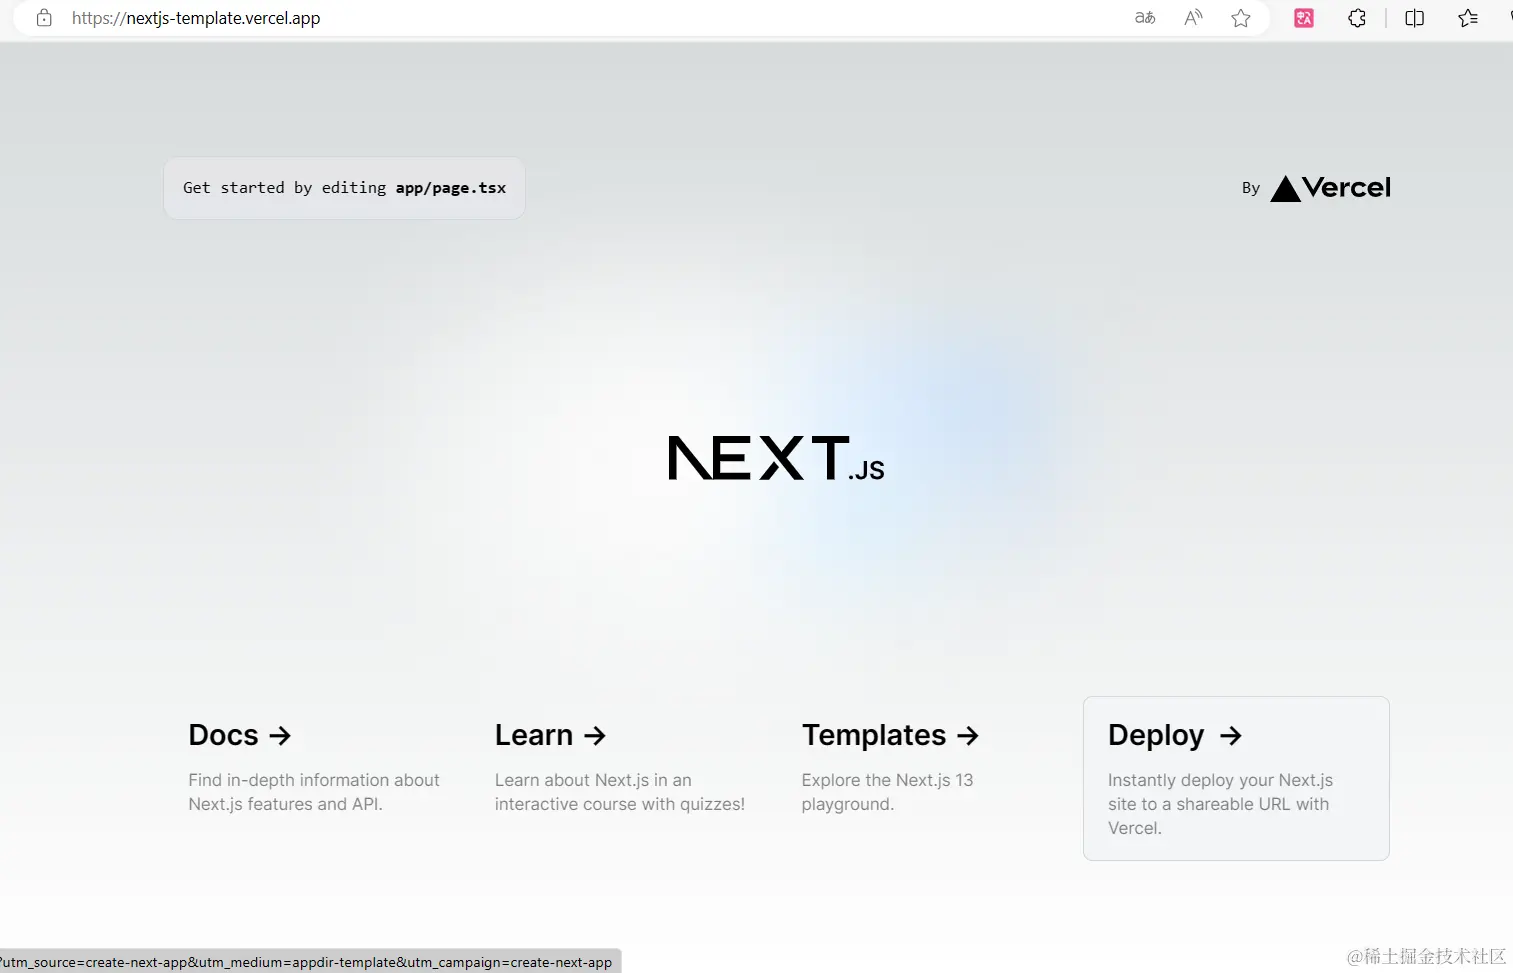This screenshot has height=973, width=1513.
Task: Open the Docs card link
Action: [316, 766]
